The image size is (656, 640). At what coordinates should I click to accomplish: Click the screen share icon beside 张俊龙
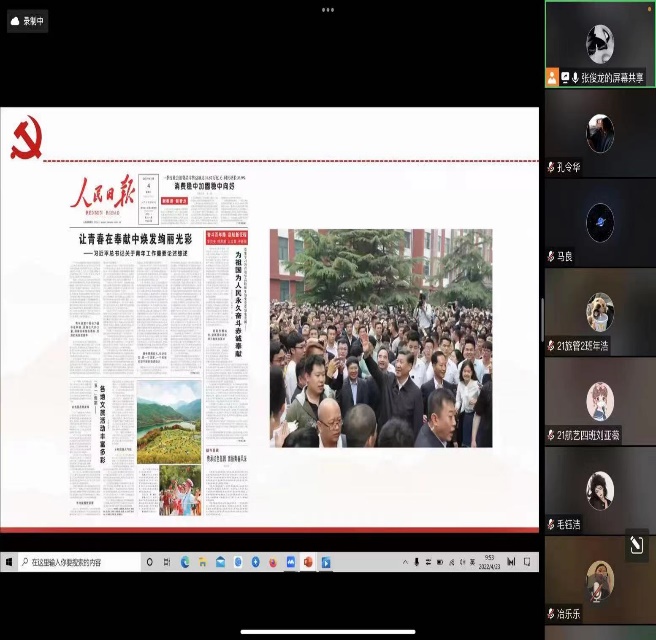click(x=564, y=77)
